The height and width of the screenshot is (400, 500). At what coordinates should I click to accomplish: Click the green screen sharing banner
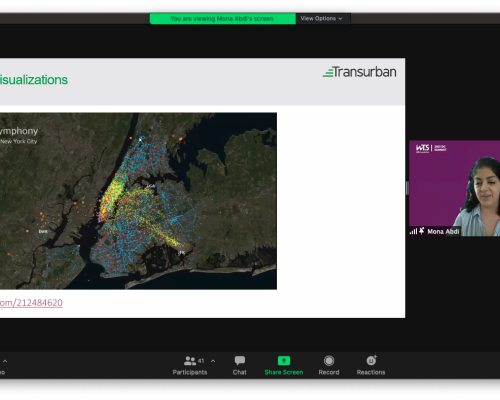pos(222,19)
